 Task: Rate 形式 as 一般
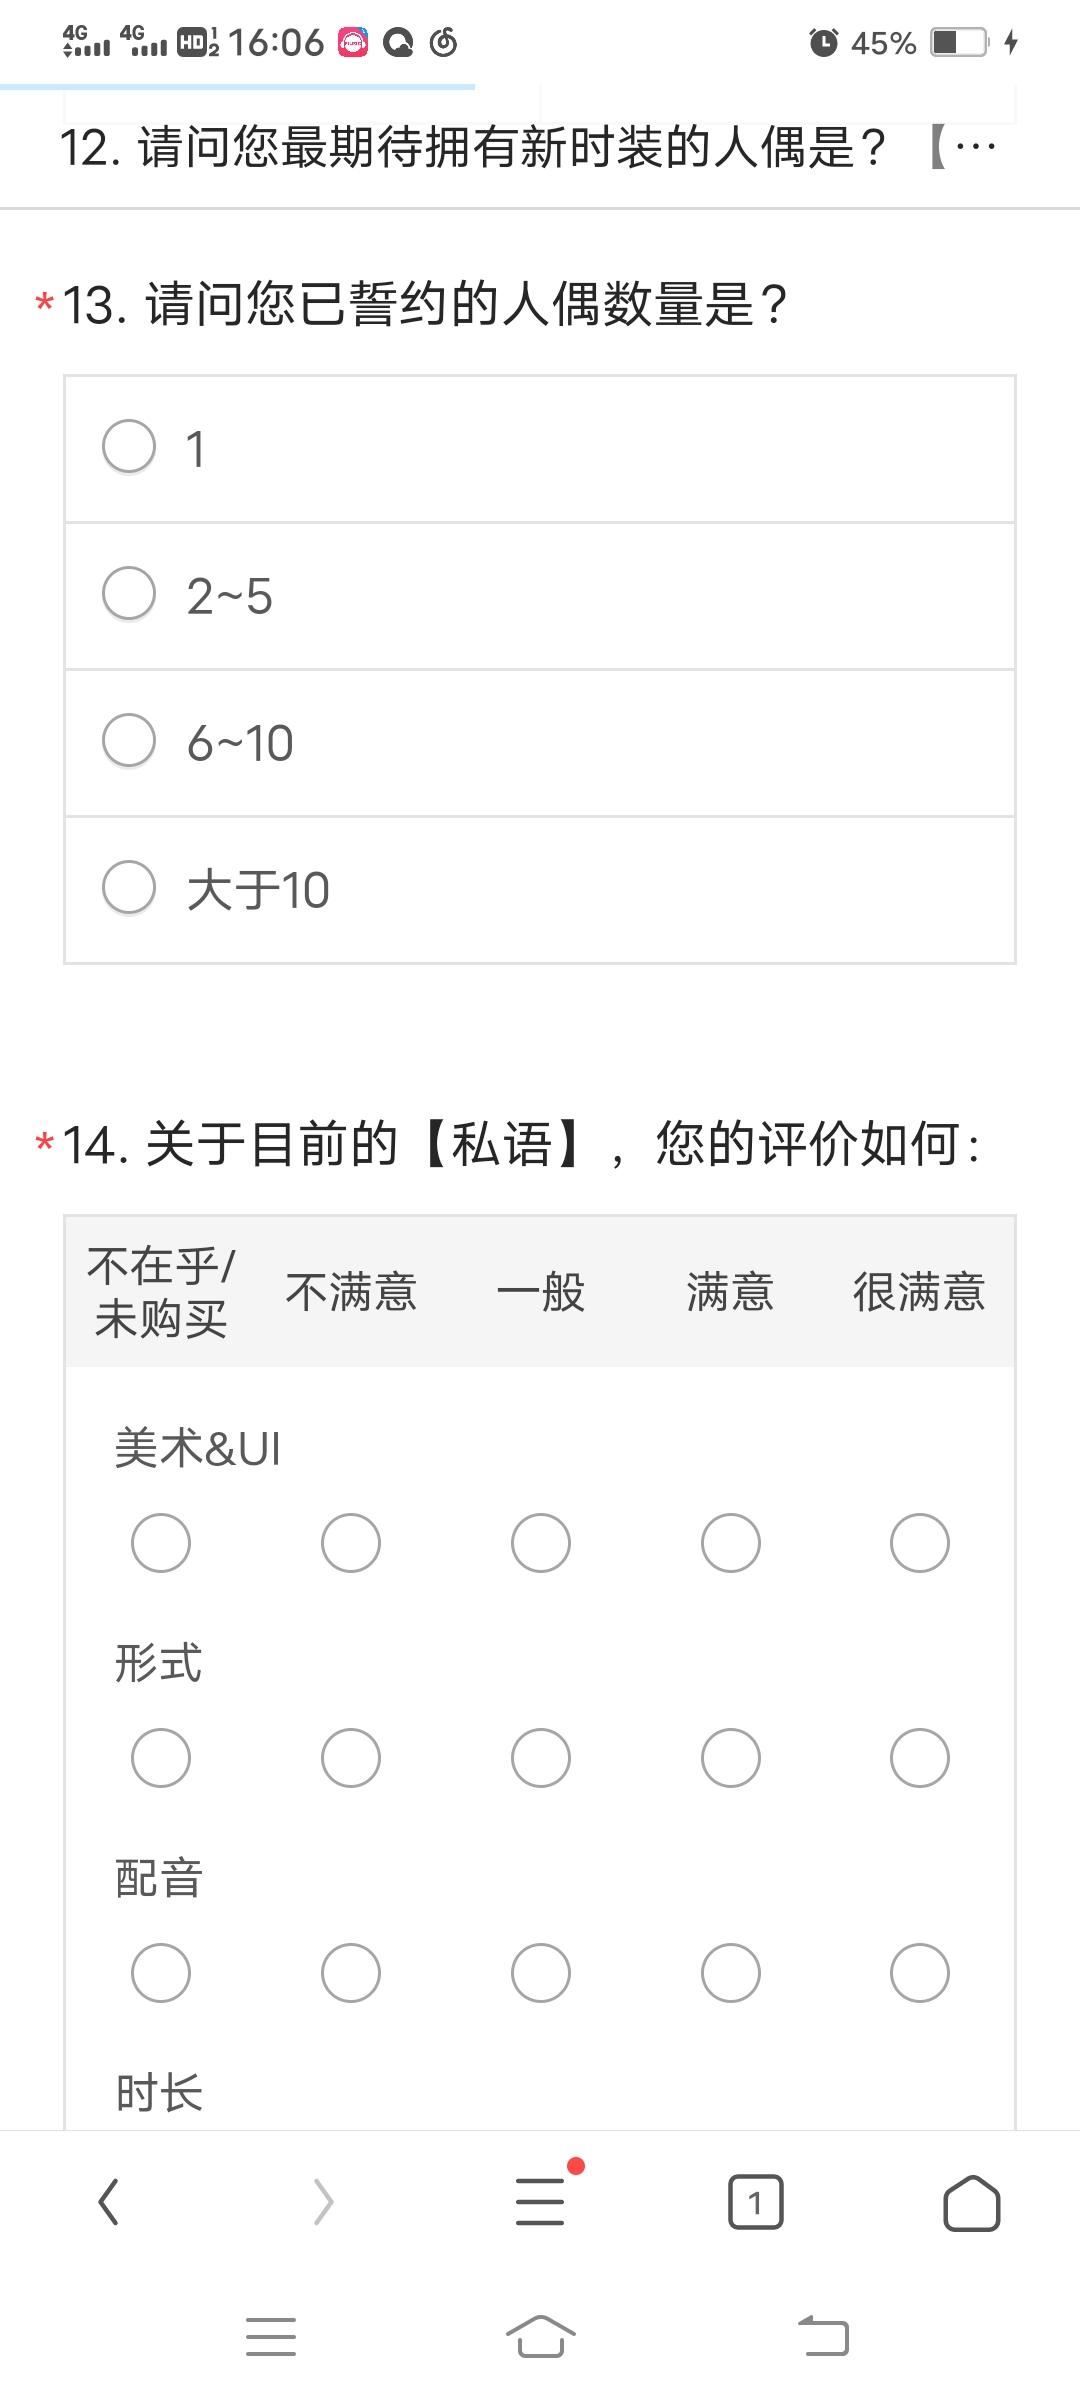pos(540,1757)
